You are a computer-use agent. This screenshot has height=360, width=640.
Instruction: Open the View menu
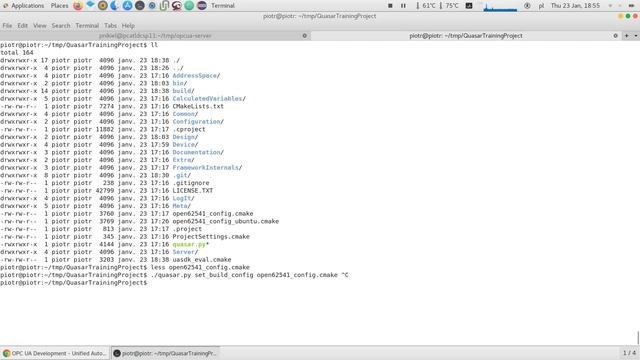(40, 25)
